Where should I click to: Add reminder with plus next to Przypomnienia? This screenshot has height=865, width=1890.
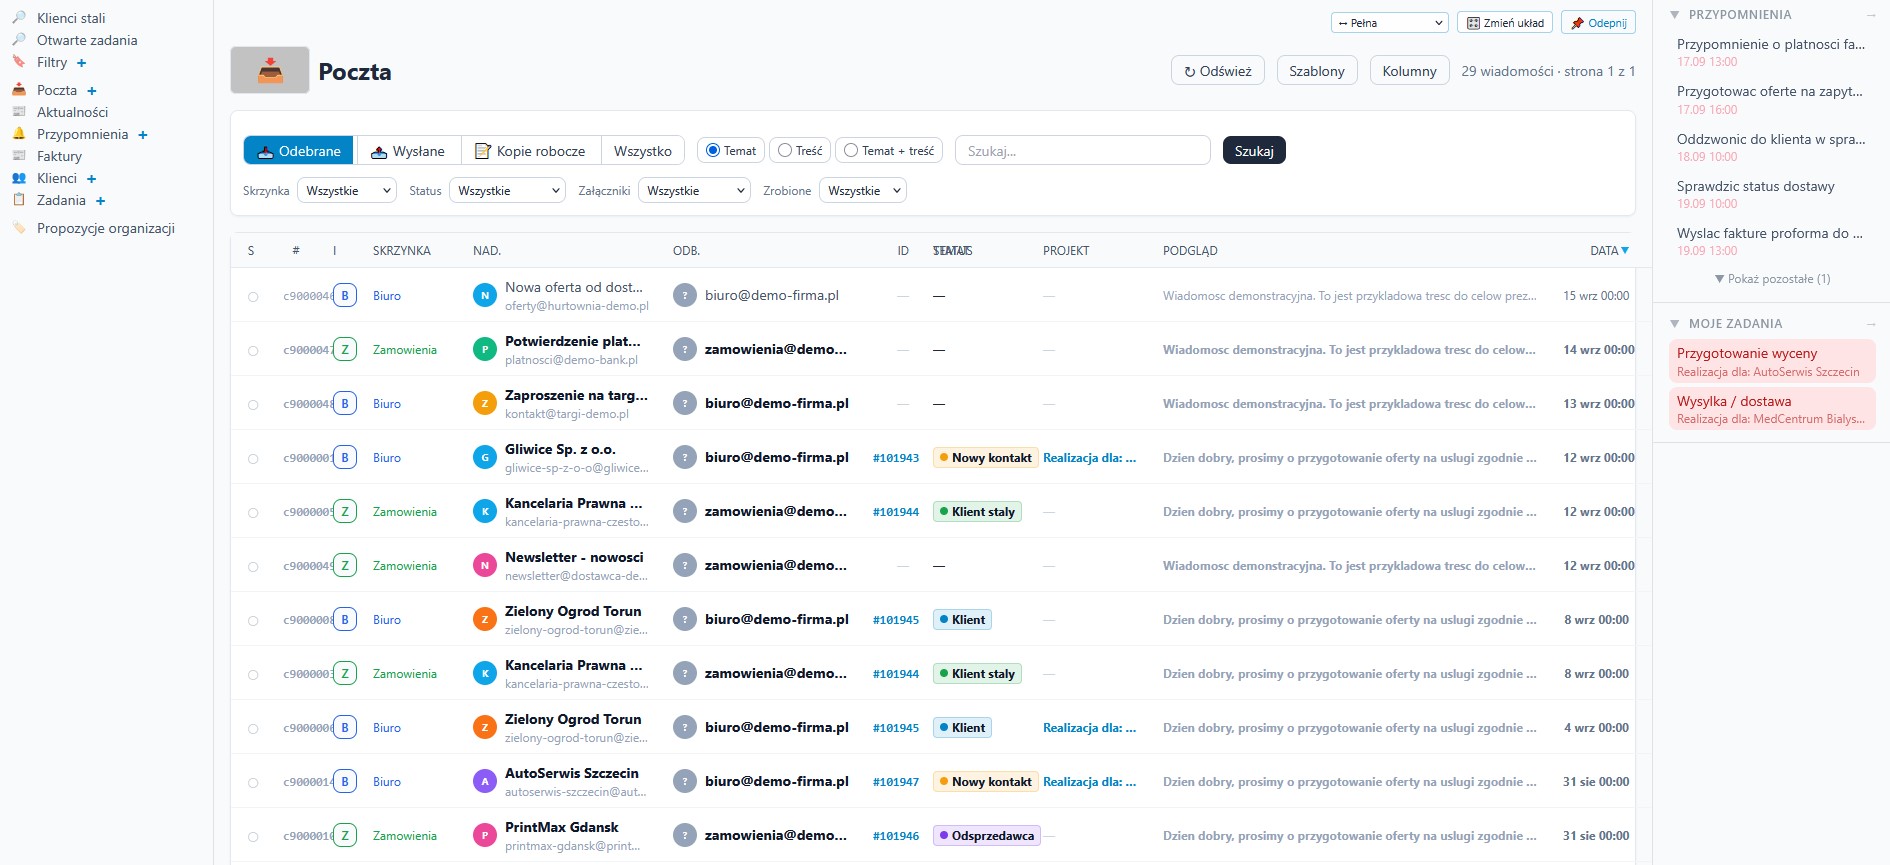[x=143, y=135]
